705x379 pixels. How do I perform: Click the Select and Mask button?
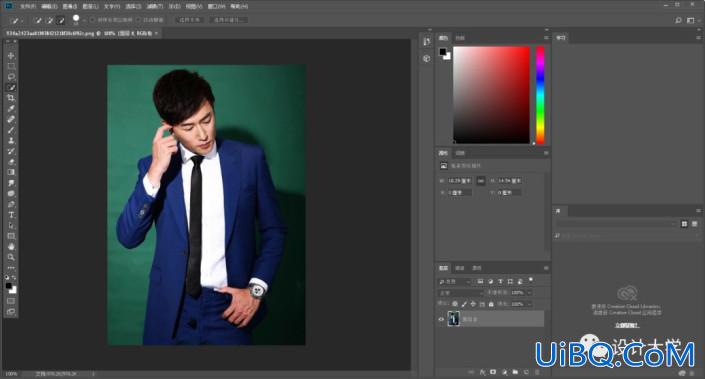coord(228,20)
